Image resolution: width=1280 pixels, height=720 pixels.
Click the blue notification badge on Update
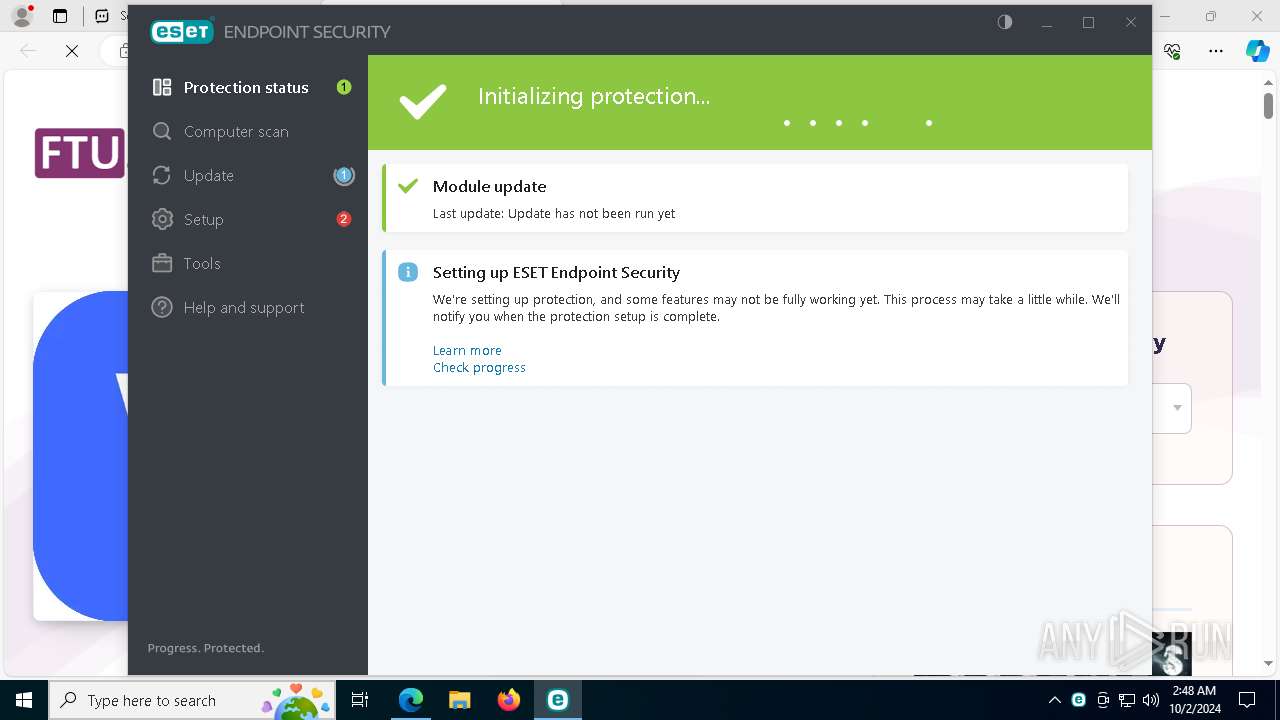pyautogui.click(x=344, y=175)
